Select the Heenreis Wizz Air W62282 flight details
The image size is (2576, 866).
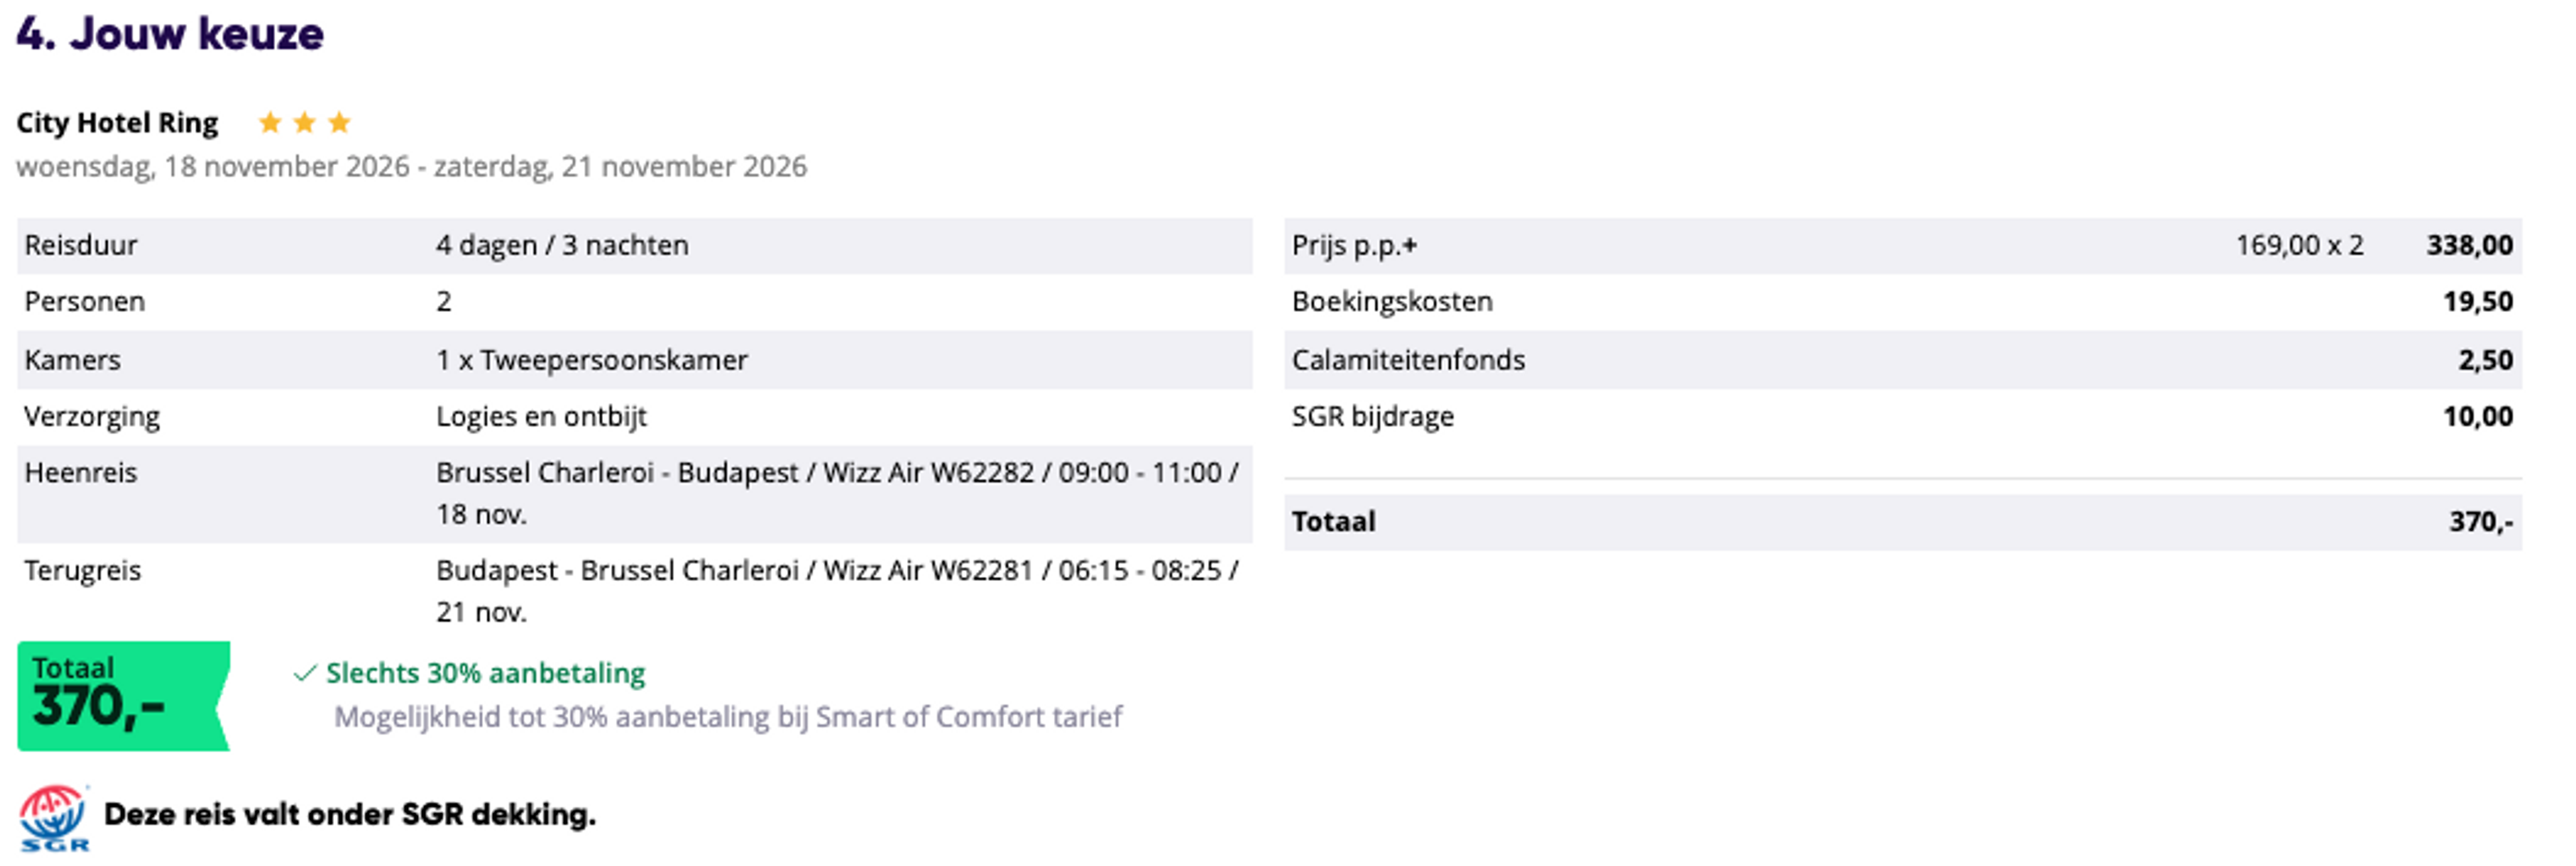coord(836,493)
